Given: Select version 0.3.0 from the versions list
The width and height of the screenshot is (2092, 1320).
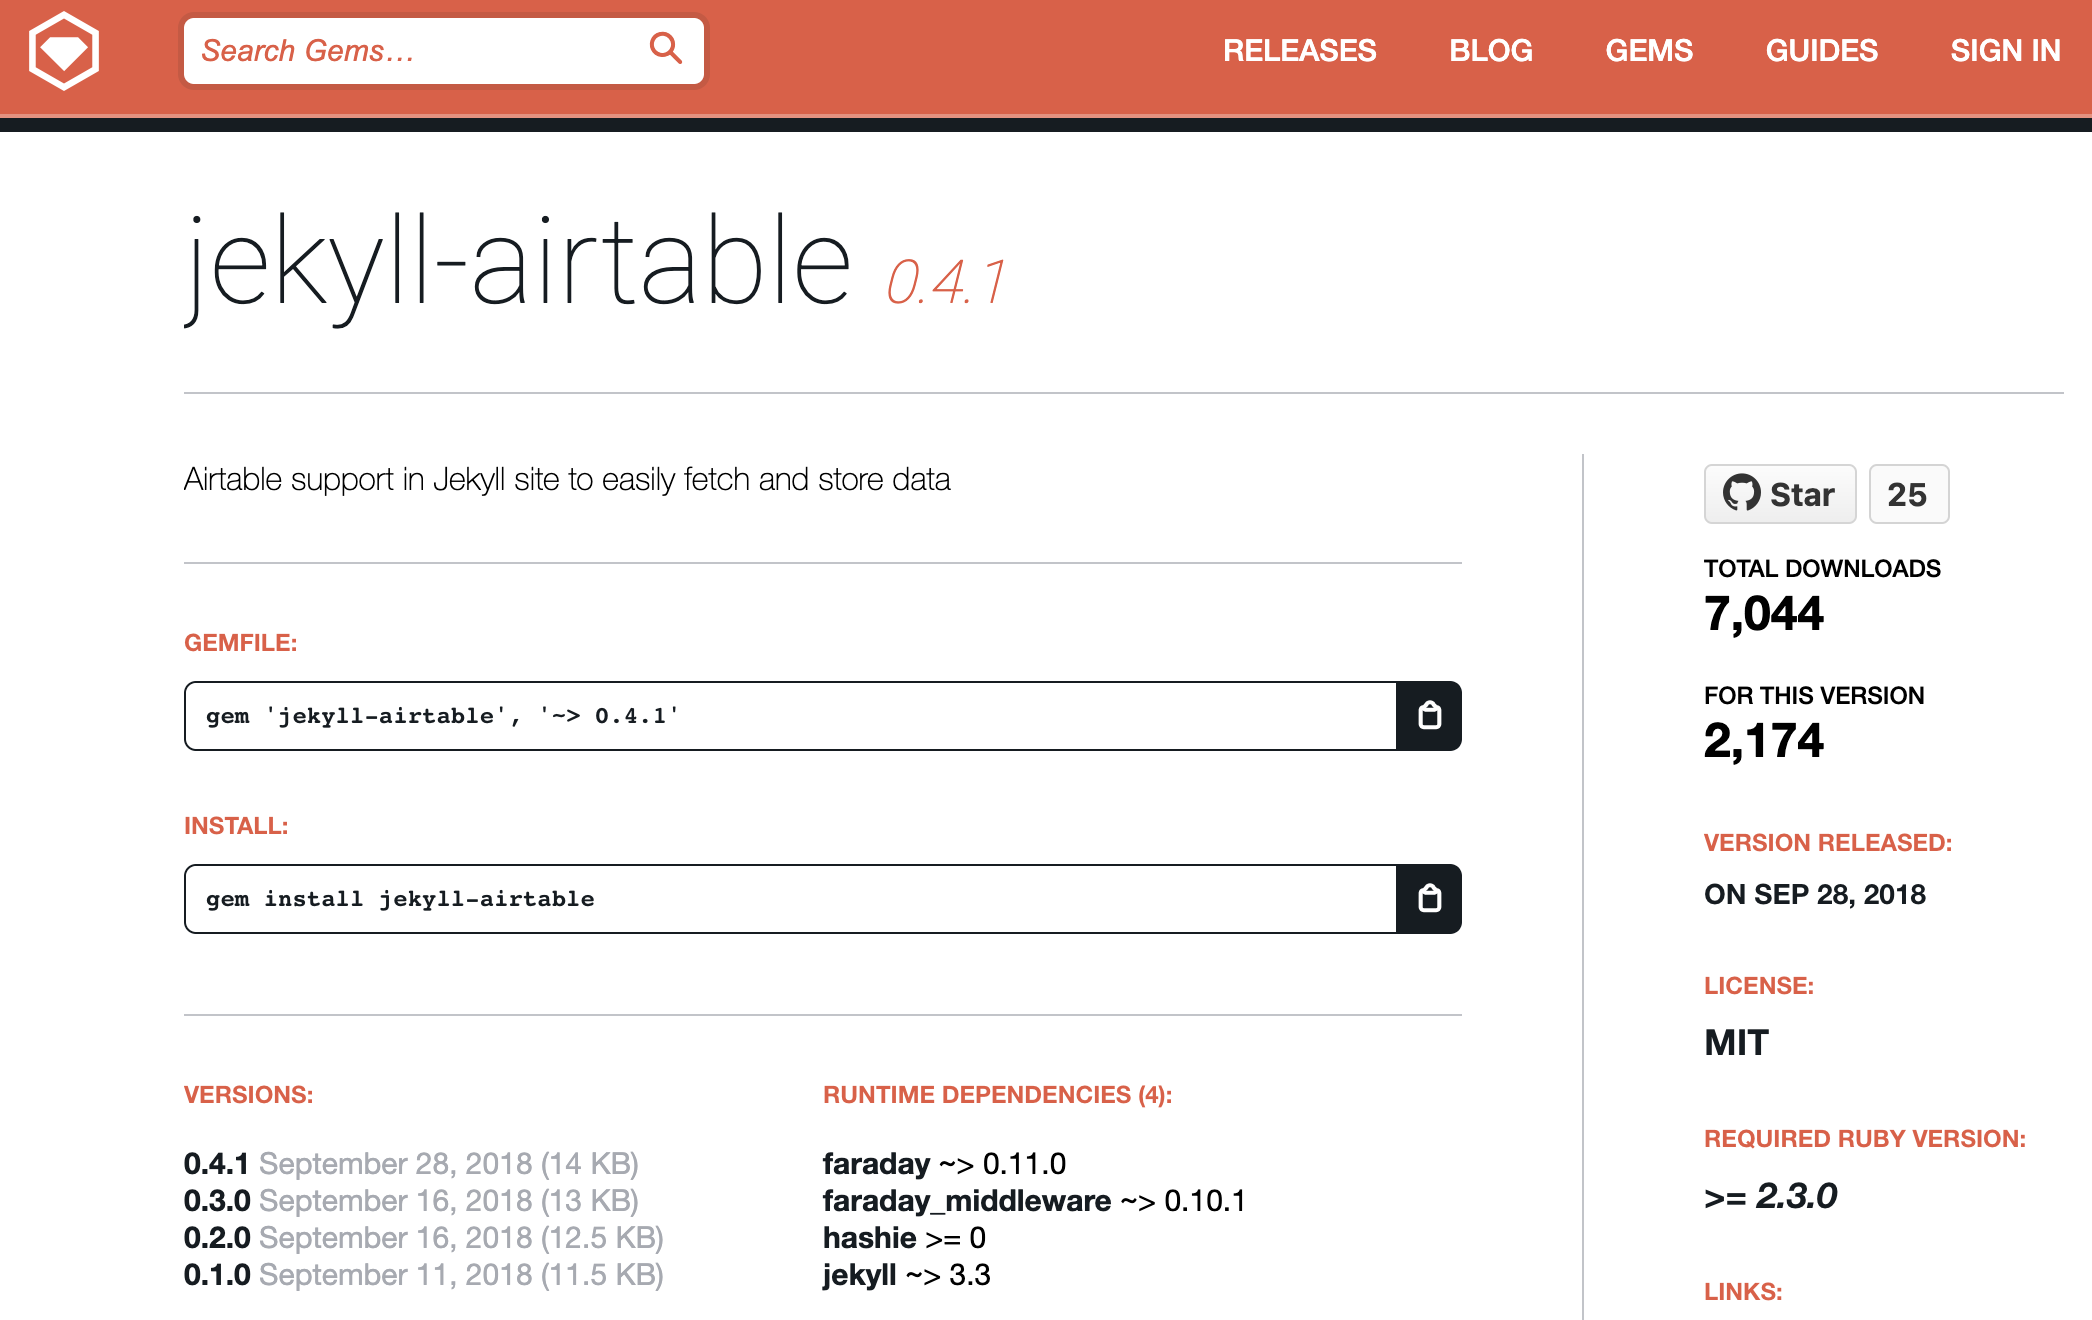Looking at the screenshot, I should 216,1200.
